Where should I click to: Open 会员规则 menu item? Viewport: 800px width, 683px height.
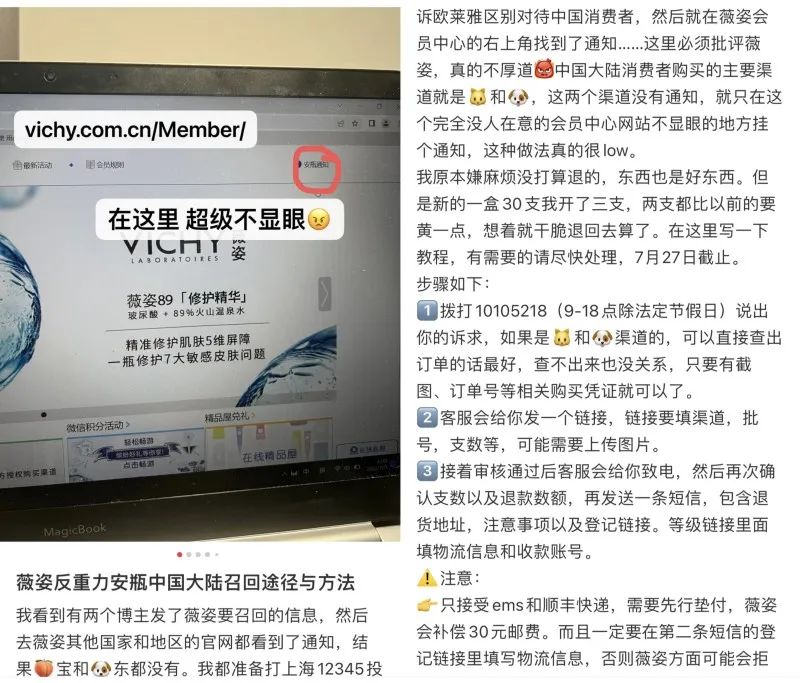click(105, 164)
